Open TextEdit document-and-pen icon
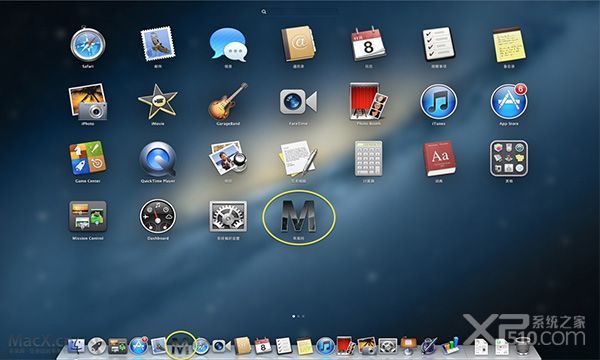 tap(298, 158)
